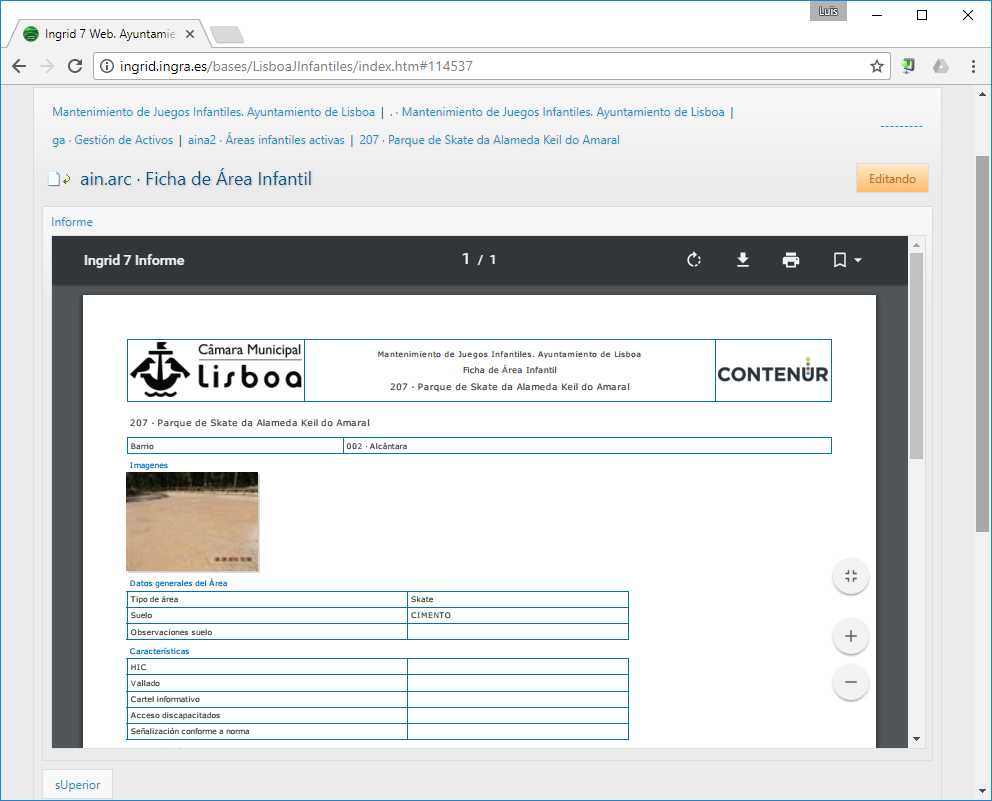Select the Informe tab

[x=72, y=222]
